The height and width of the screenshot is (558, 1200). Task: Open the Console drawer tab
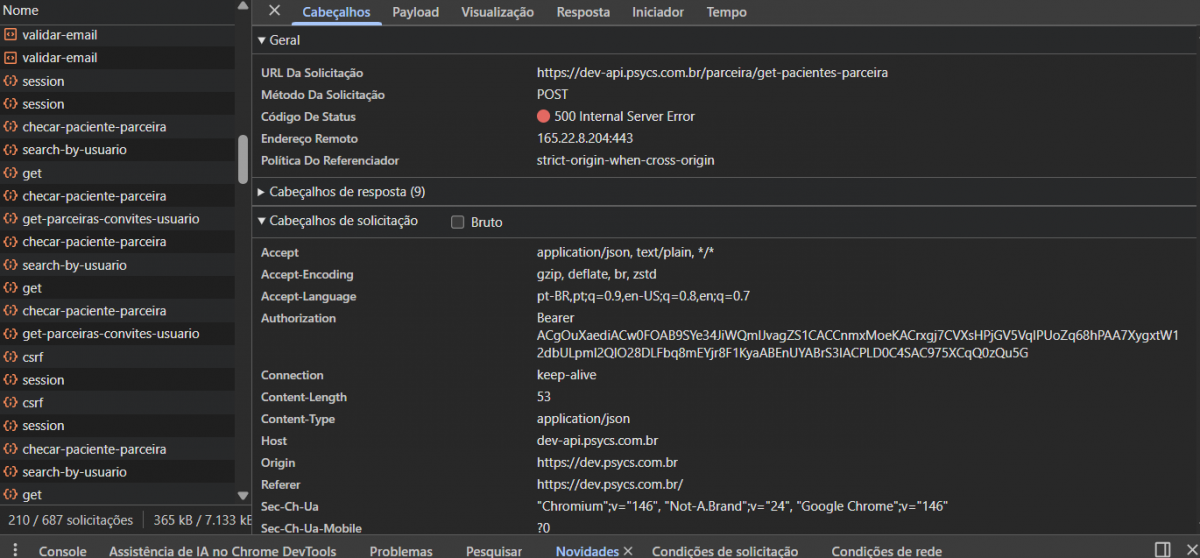(x=62, y=551)
